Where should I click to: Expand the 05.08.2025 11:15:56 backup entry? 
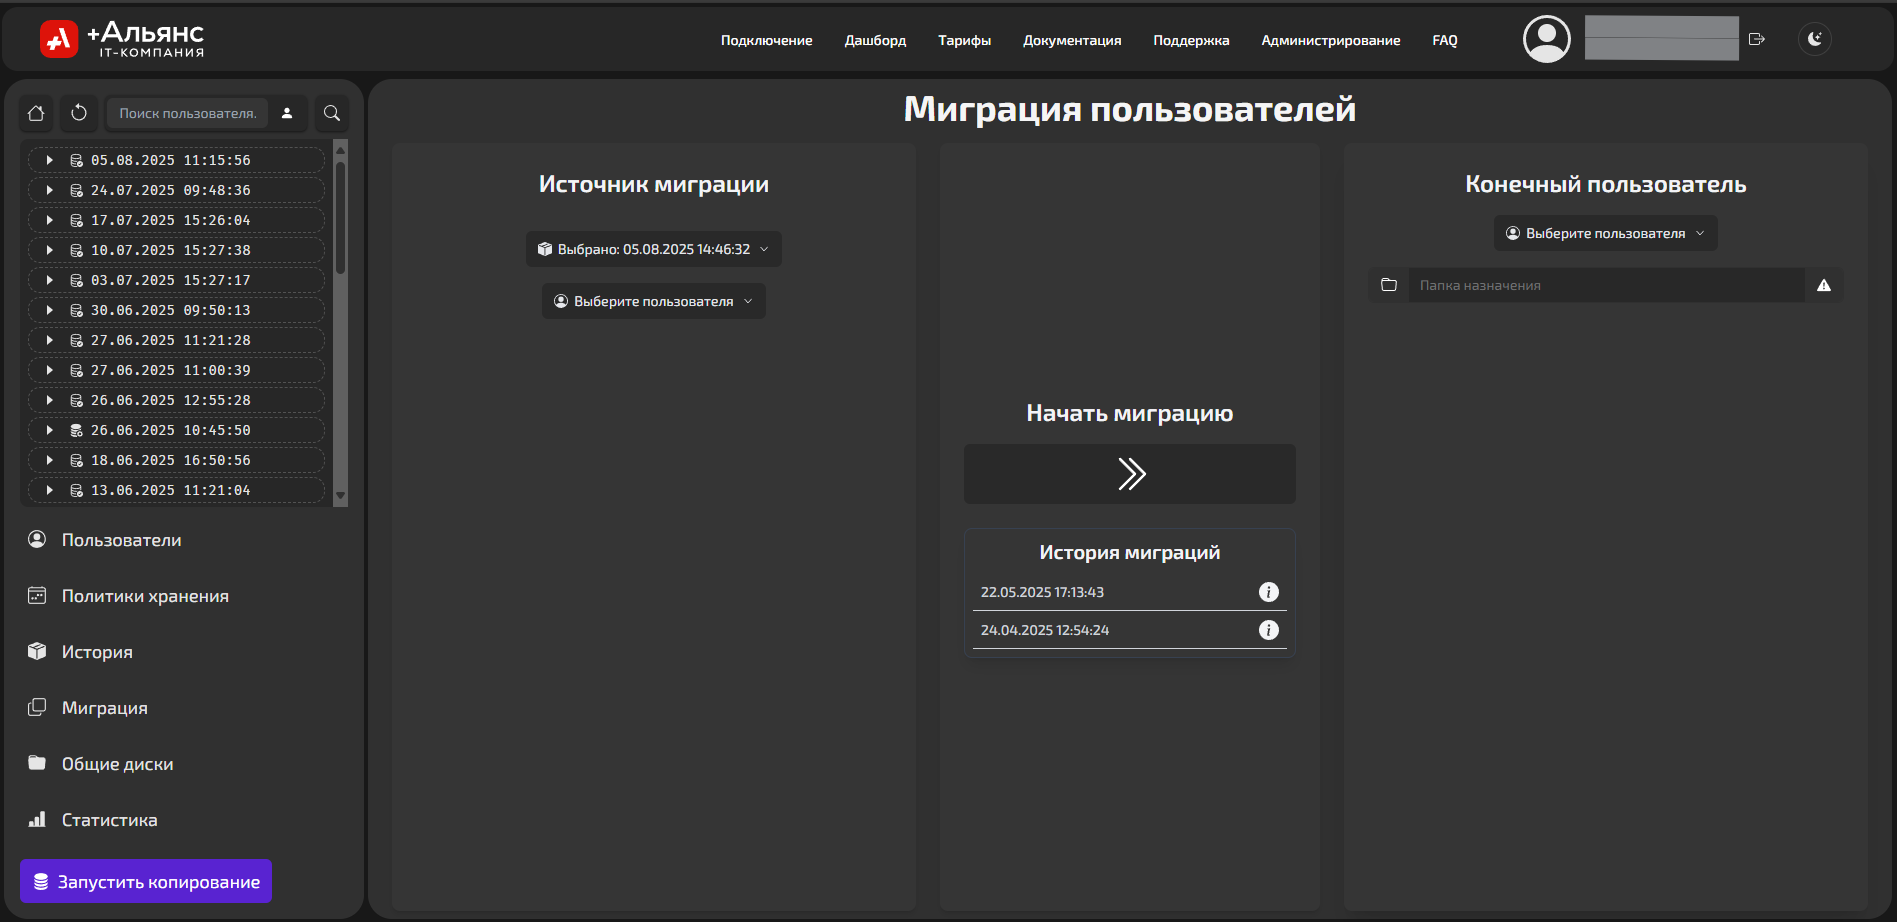[x=49, y=160]
